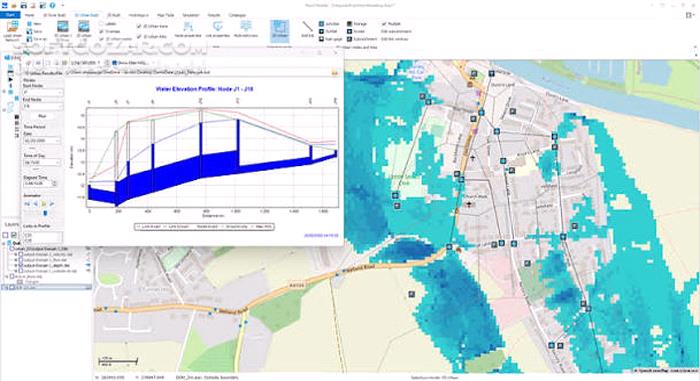Image resolution: width=700 pixels, height=381 pixels.
Task: Toggle output-Domain-1_velocity layer checkbox
Action: [21, 254]
